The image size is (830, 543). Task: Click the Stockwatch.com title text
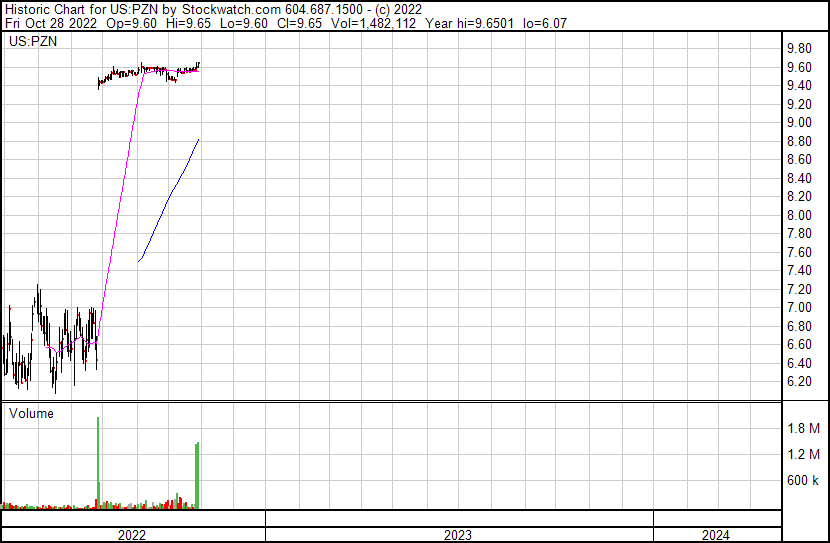pos(231,10)
